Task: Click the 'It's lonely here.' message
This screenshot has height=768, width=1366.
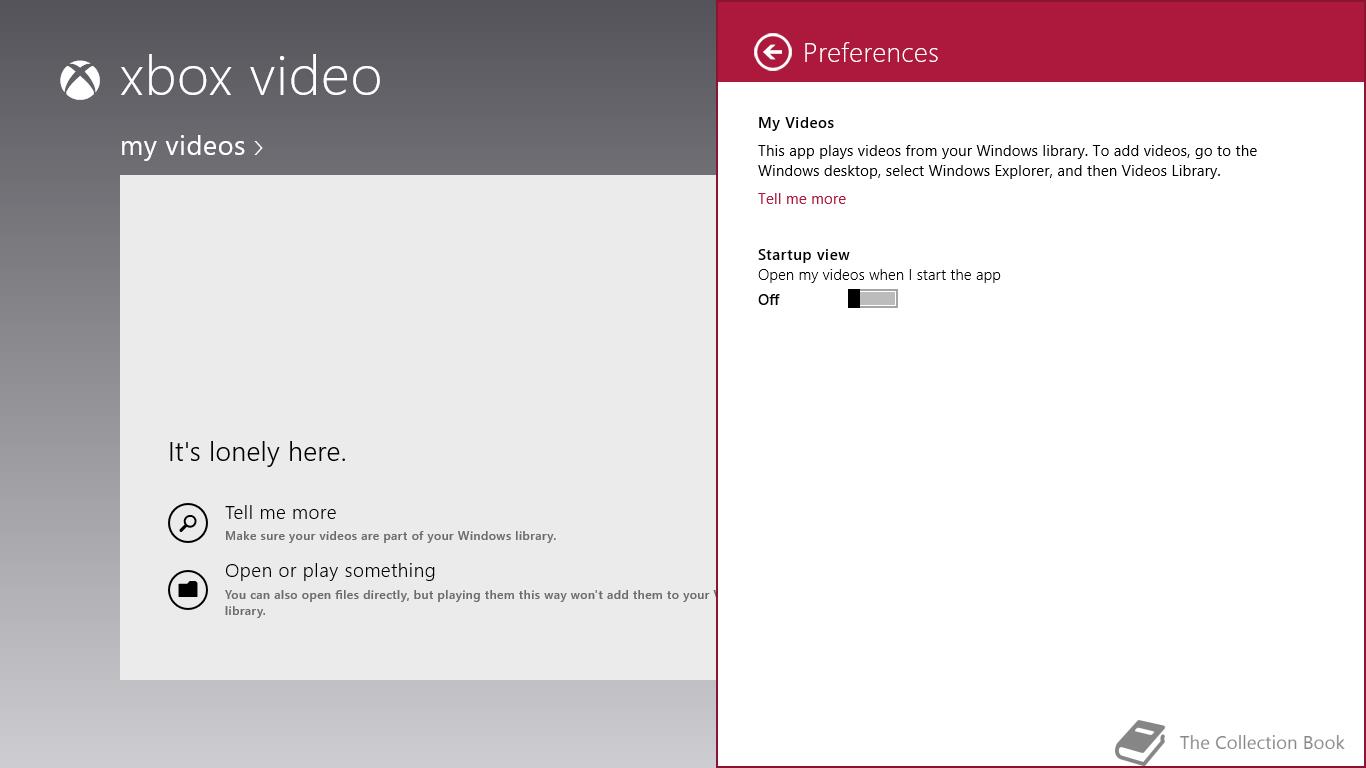Action: pyautogui.click(x=257, y=452)
